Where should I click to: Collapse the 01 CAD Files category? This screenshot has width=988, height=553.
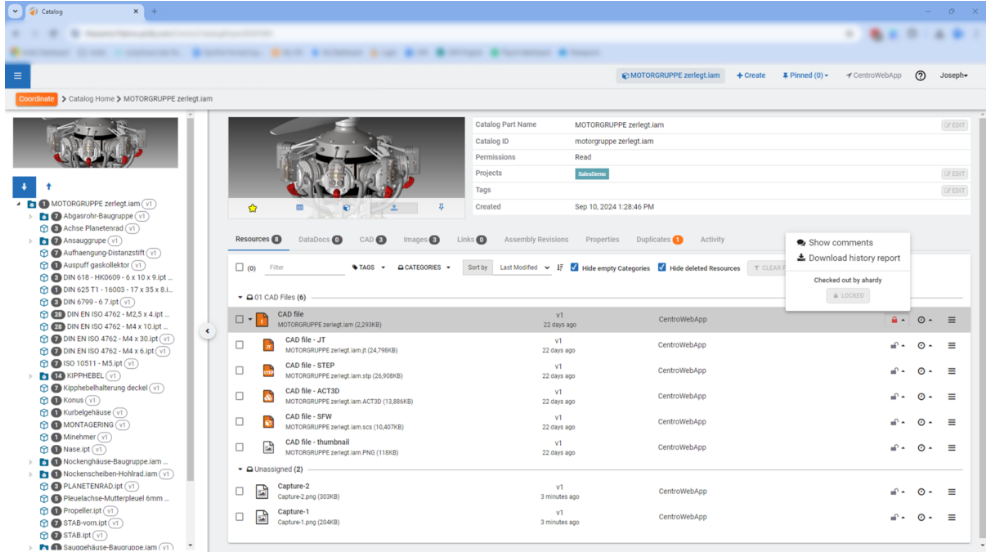pos(240,297)
